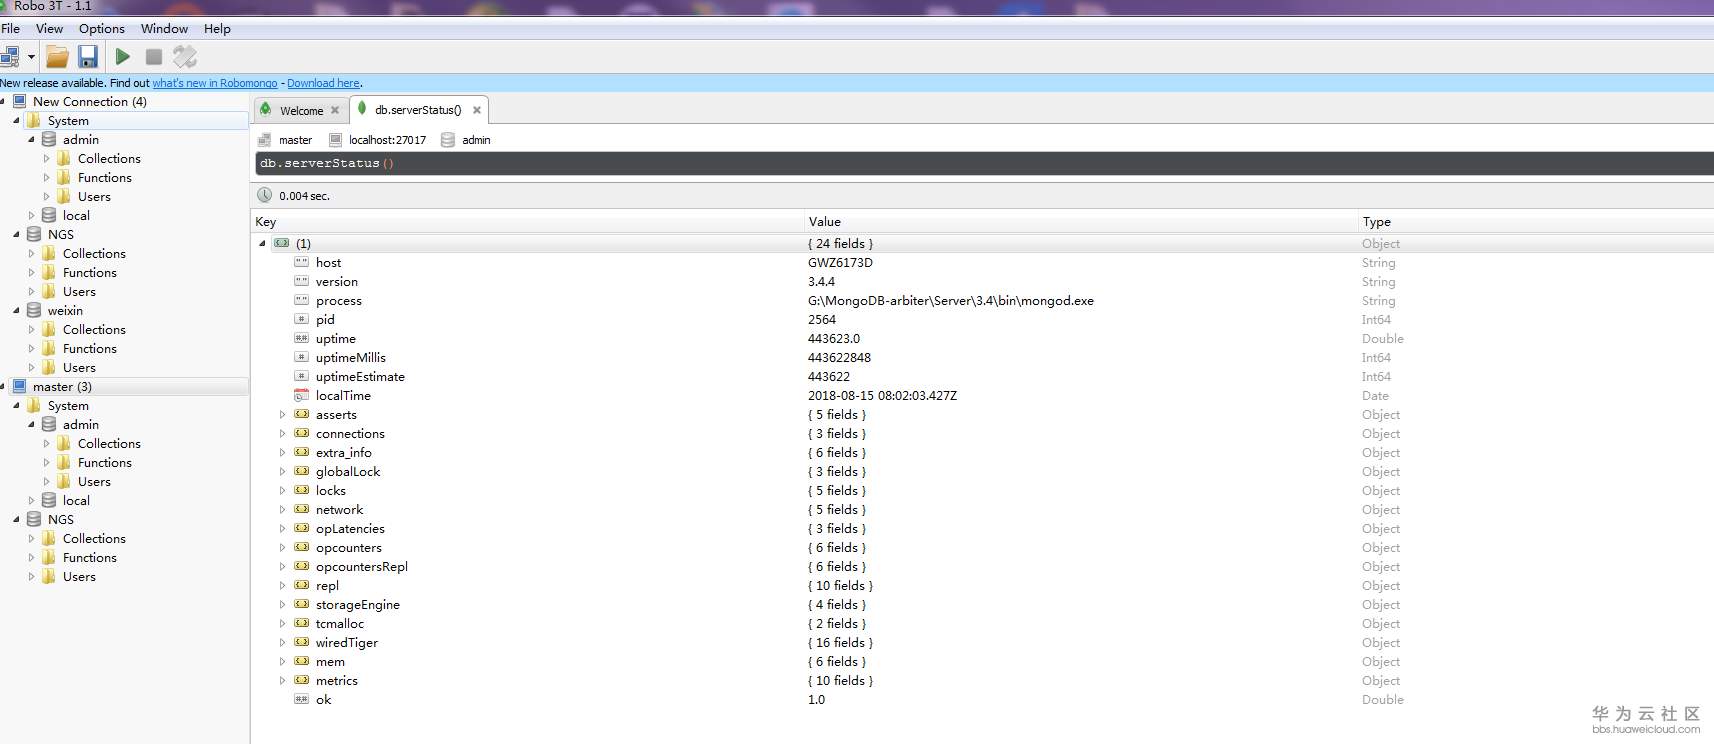Open the connect icon's dropdown arrow

point(31,57)
